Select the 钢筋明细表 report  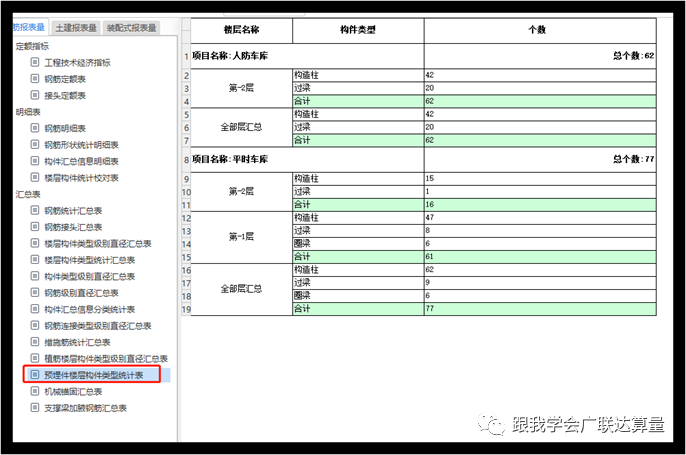(65, 128)
